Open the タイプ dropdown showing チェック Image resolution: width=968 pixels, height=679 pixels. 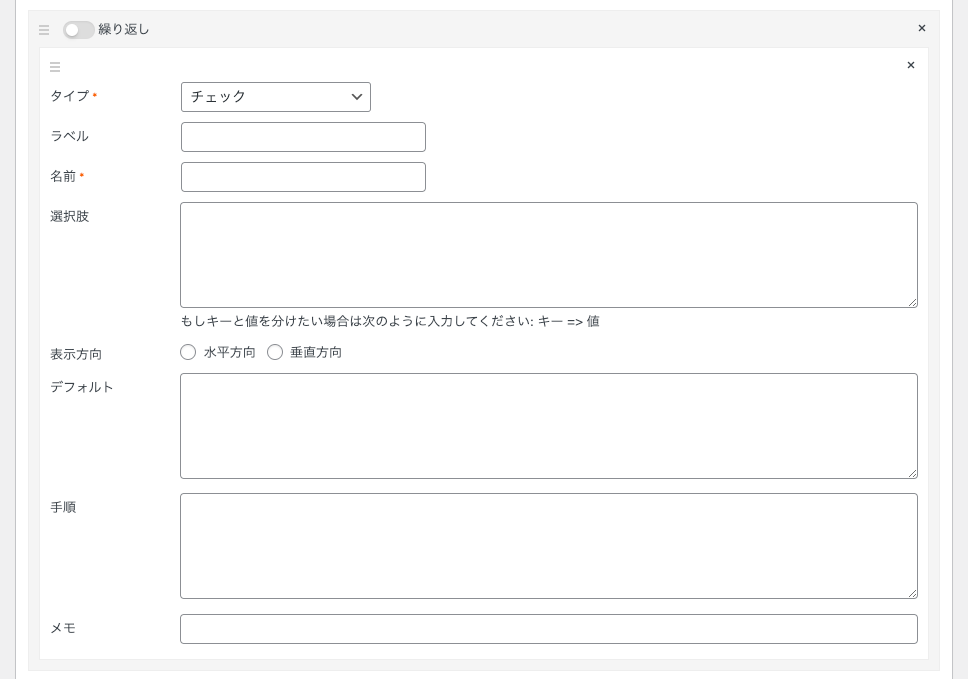coord(276,97)
